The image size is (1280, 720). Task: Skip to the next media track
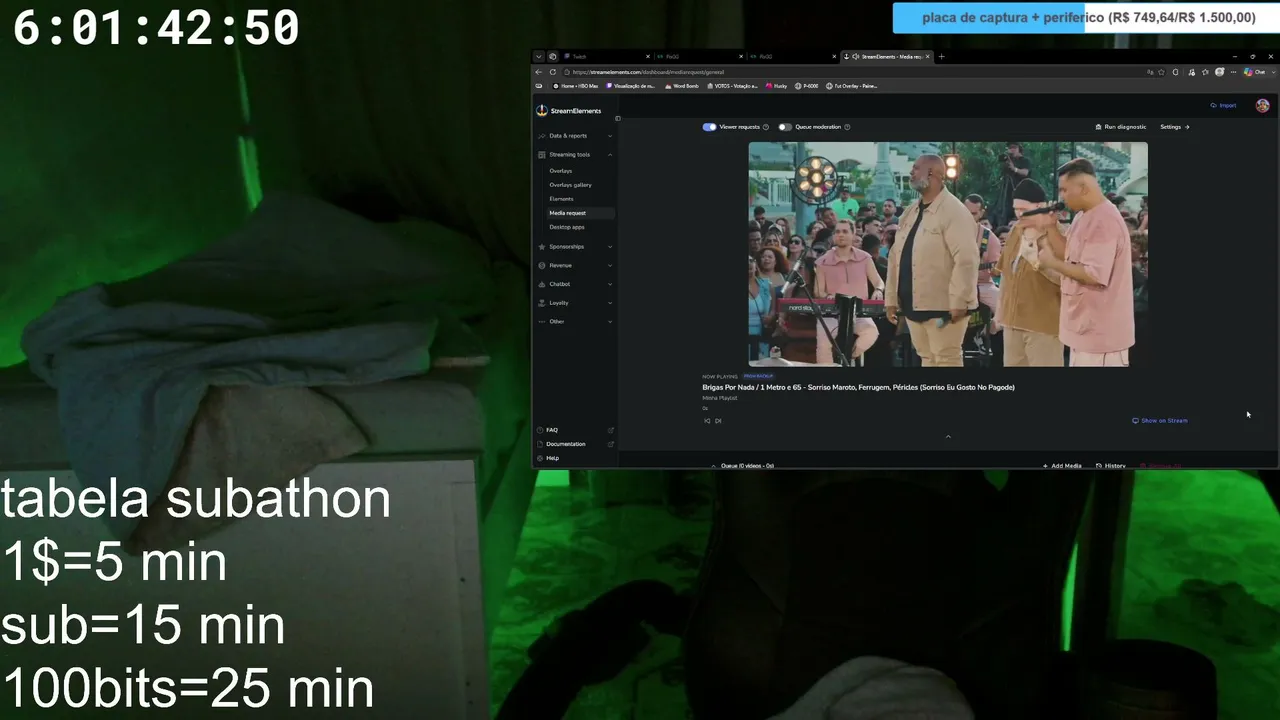tap(718, 421)
